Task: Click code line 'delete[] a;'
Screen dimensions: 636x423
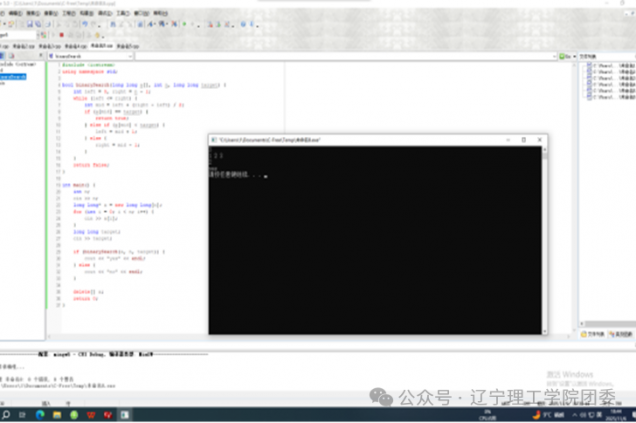Action: point(88,292)
